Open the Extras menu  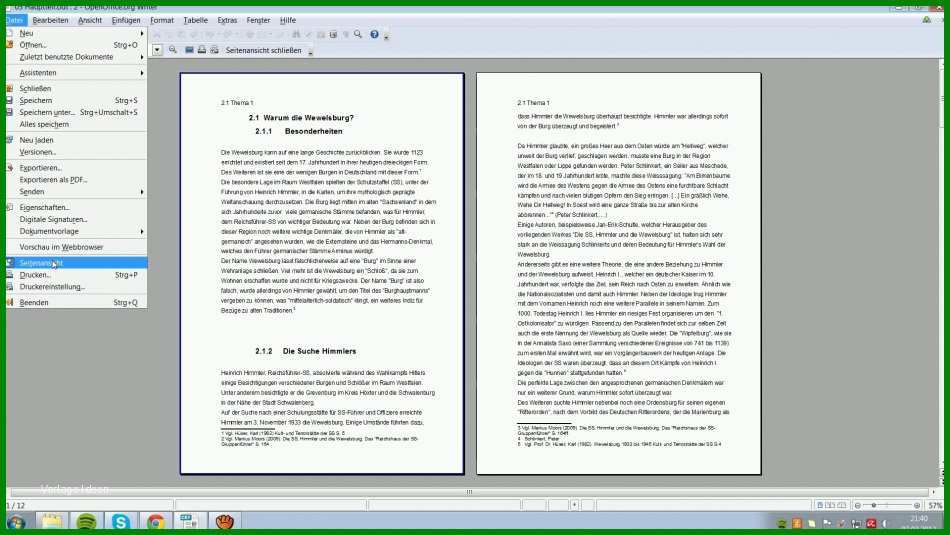tap(227, 20)
